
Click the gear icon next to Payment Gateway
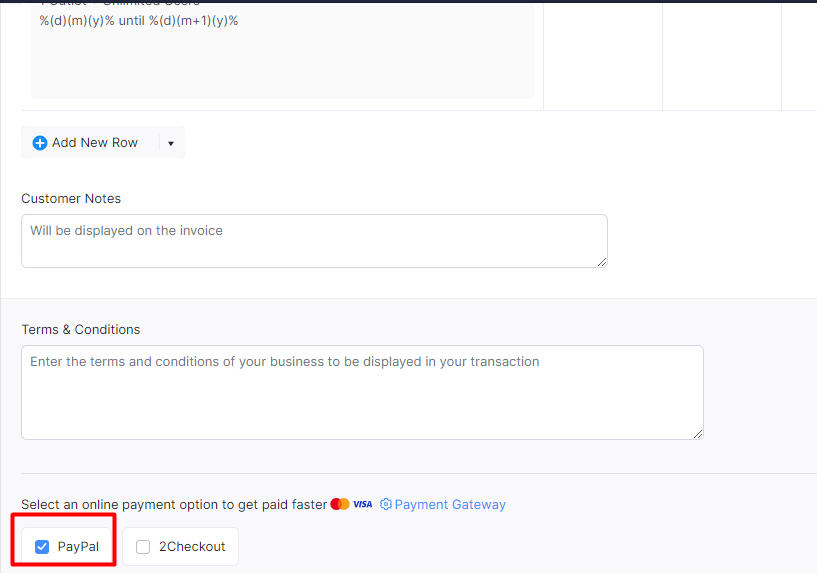tap(386, 504)
